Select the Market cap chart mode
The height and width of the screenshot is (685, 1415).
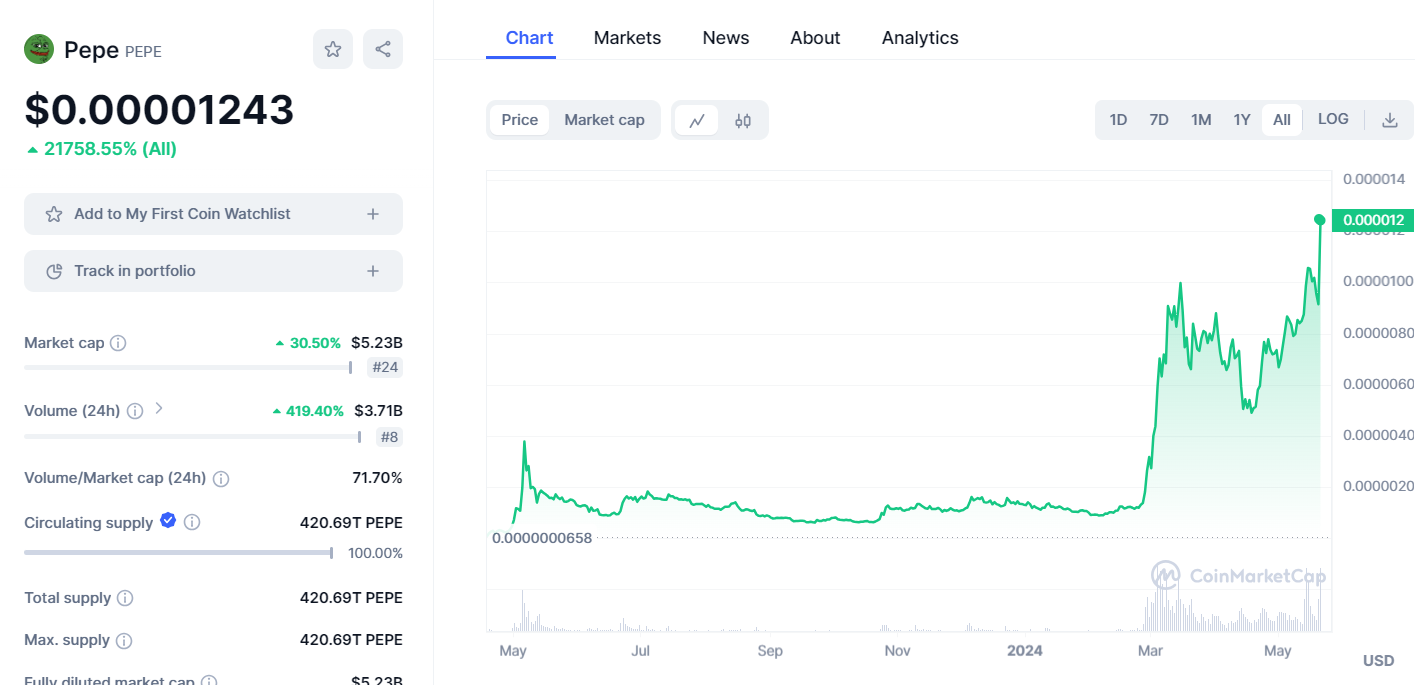click(x=604, y=120)
